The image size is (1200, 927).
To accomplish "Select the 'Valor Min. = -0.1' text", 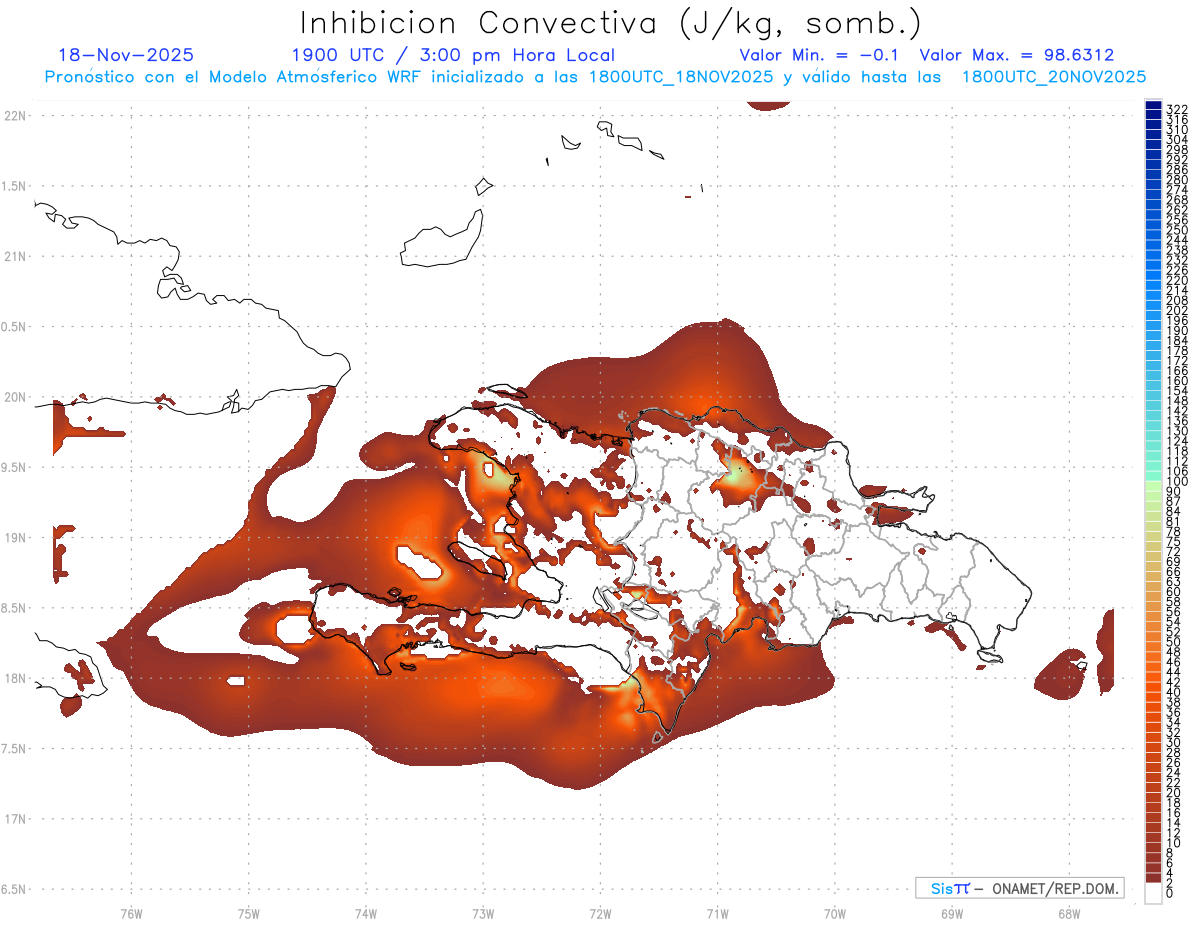I will (821, 55).
